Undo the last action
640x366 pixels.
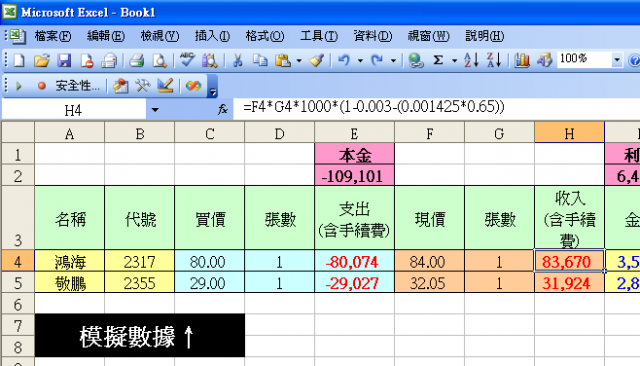pos(344,60)
